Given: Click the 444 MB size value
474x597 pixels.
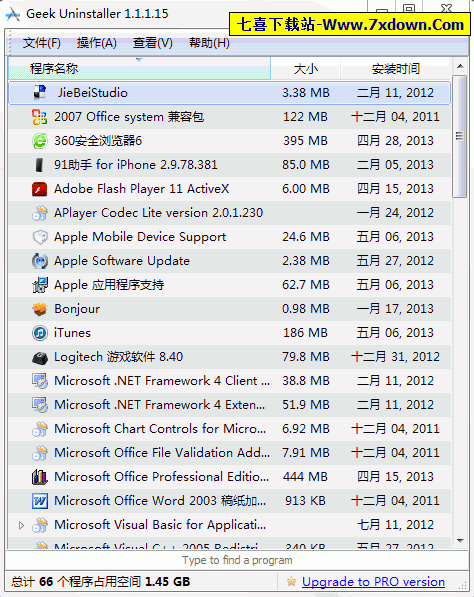Looking at the screenshot, I should [305, 476].
